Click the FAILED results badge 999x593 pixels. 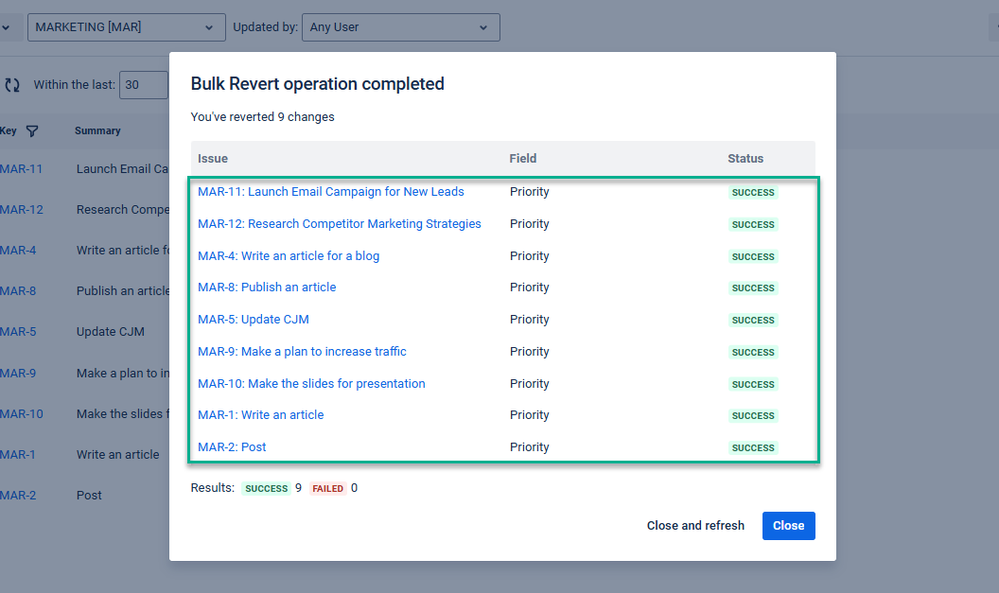tap(327, 489)
